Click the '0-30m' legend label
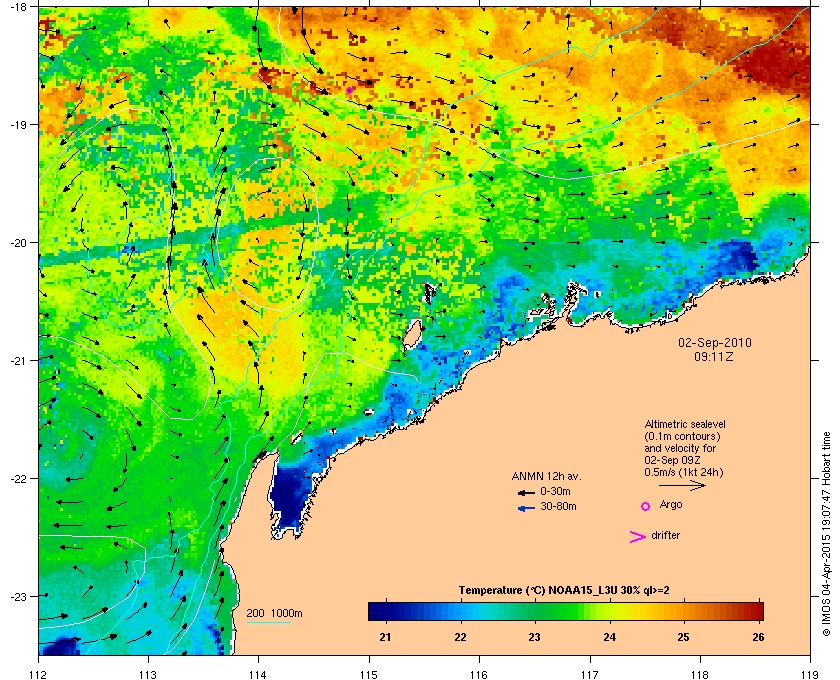 click(x=555, y=491)
